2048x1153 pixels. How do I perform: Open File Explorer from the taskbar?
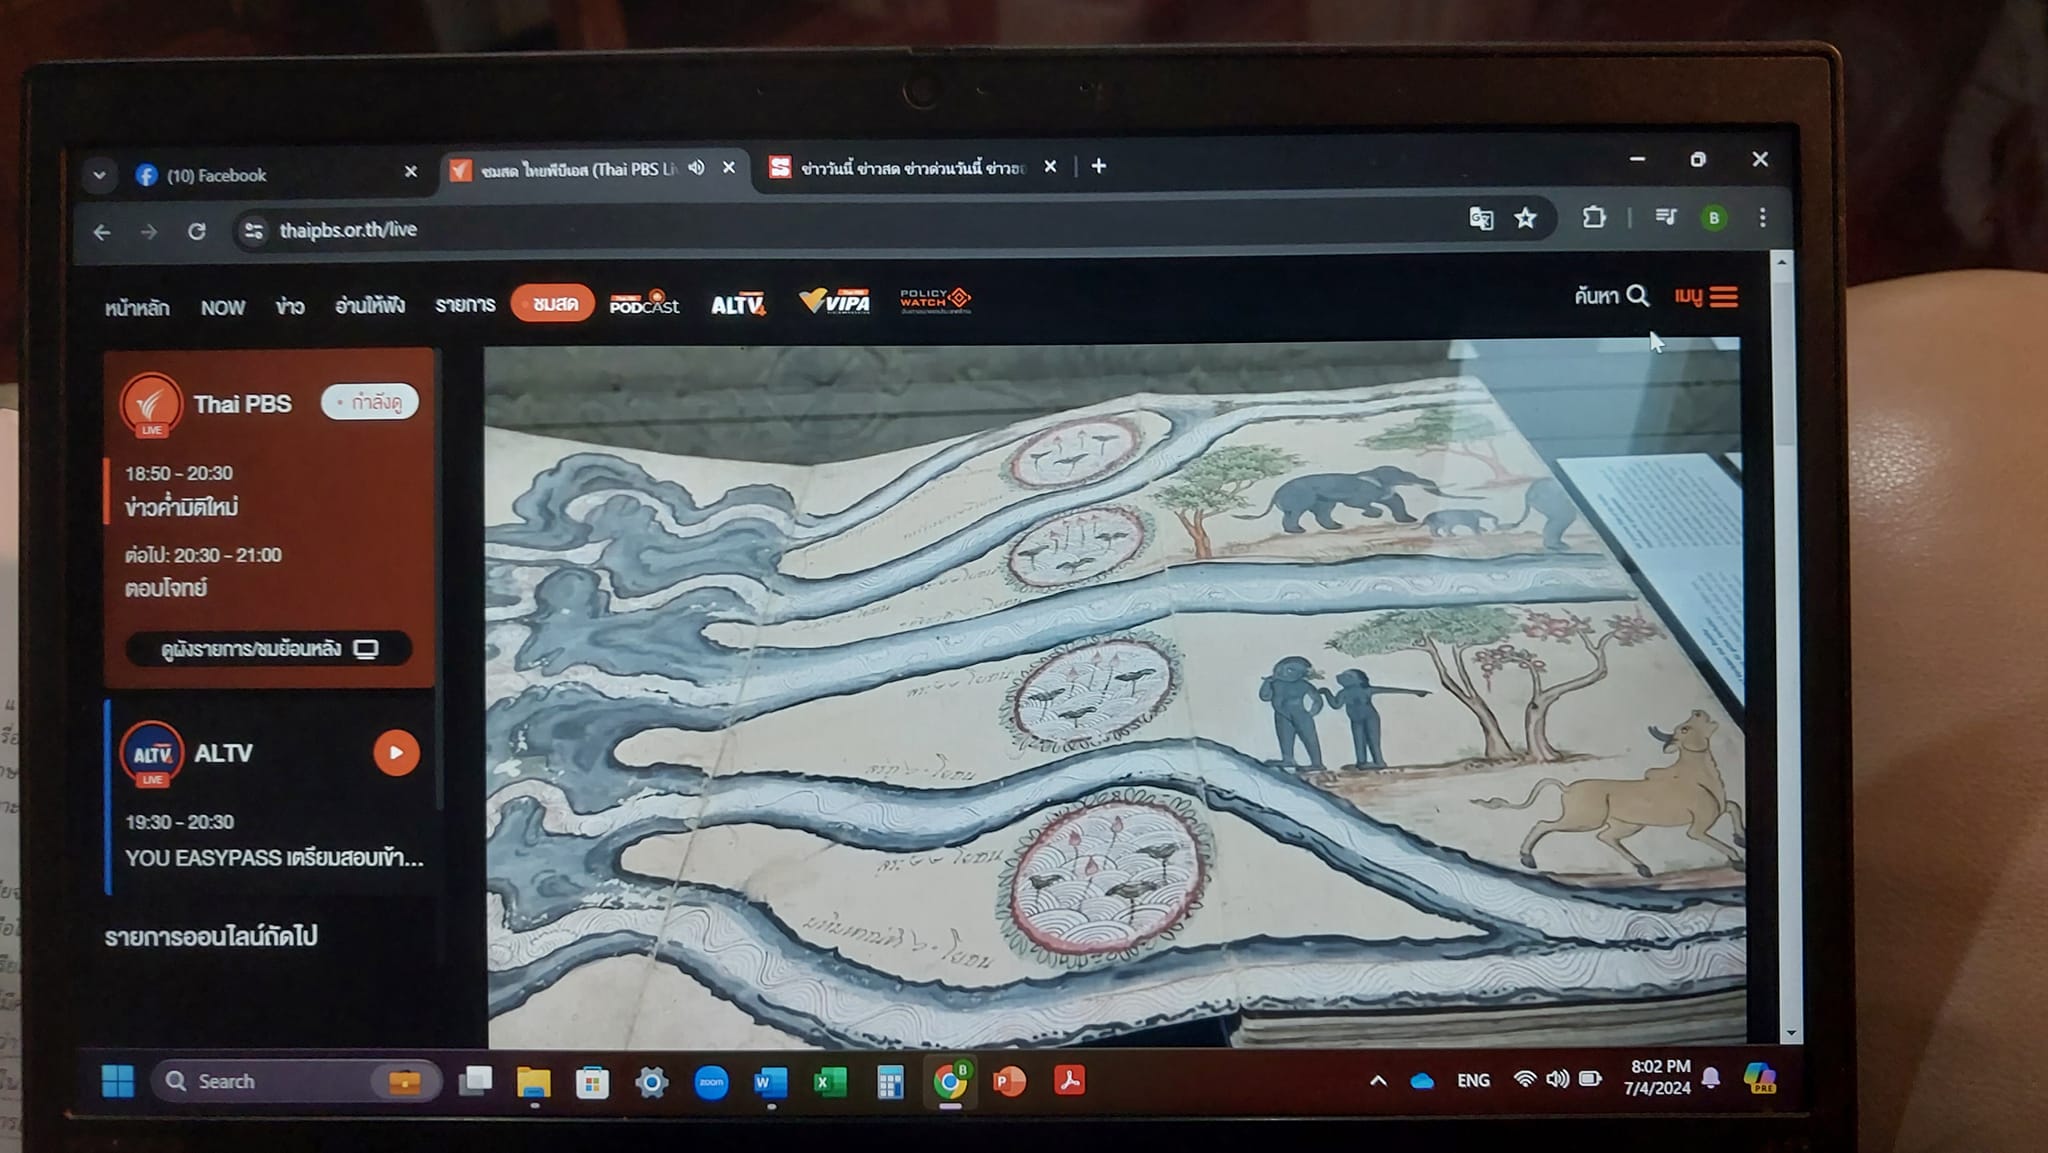pyautogui.click(x=534, y=1082)
